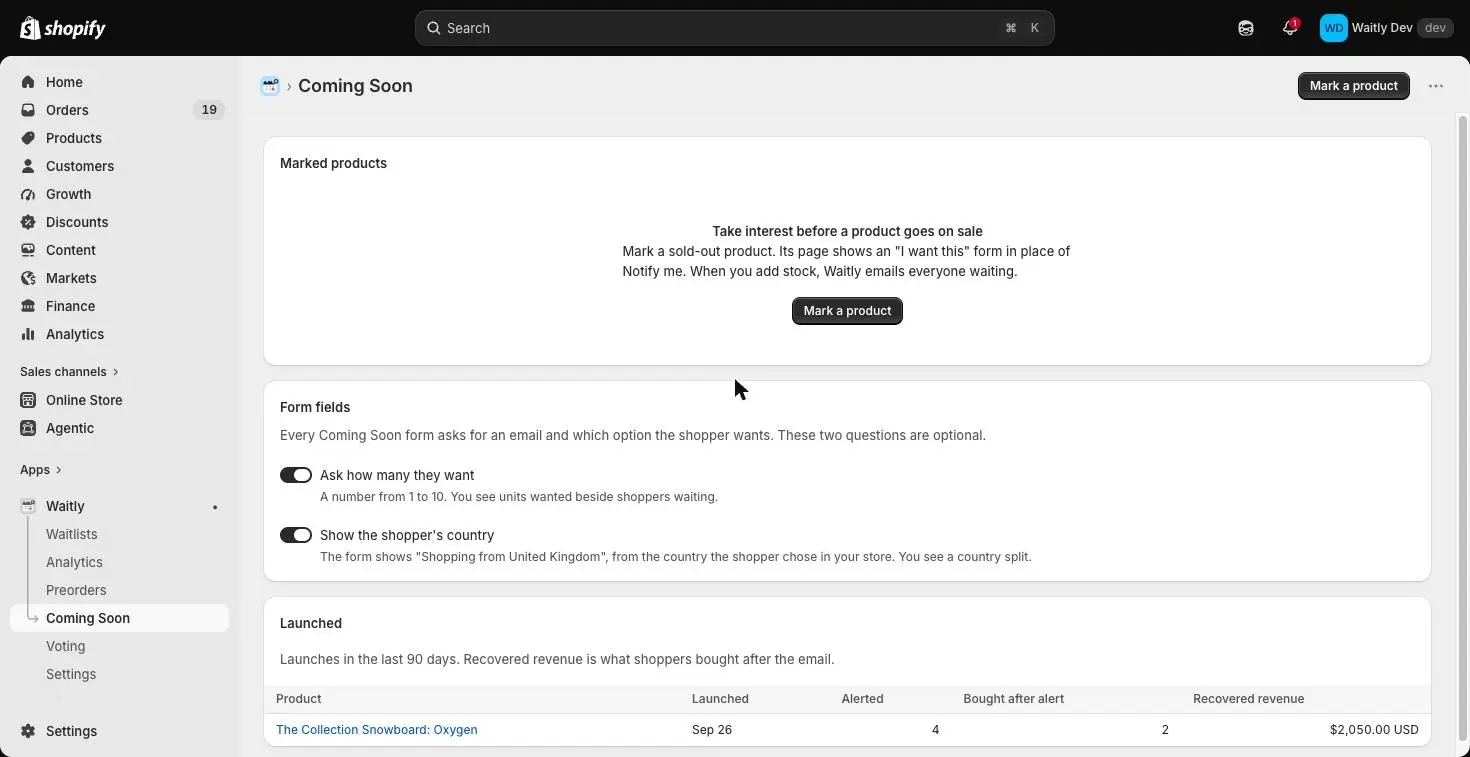Click the Finance bank icon

click(28, 306)
